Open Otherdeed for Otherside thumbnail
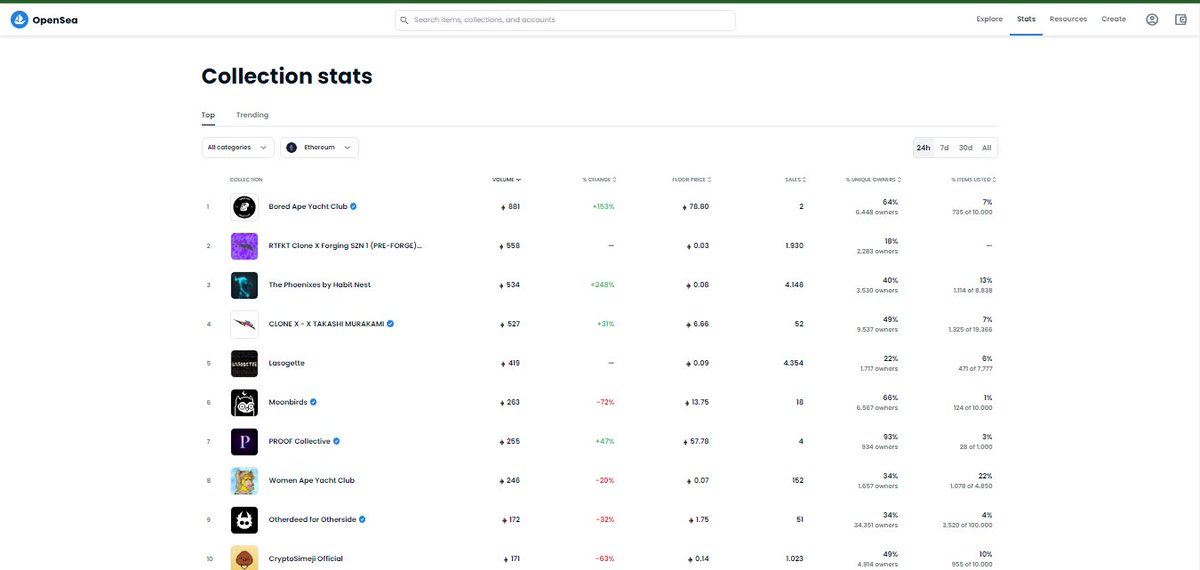Image resolution: width=1200 pixels, height=570 pixels. 244,520
